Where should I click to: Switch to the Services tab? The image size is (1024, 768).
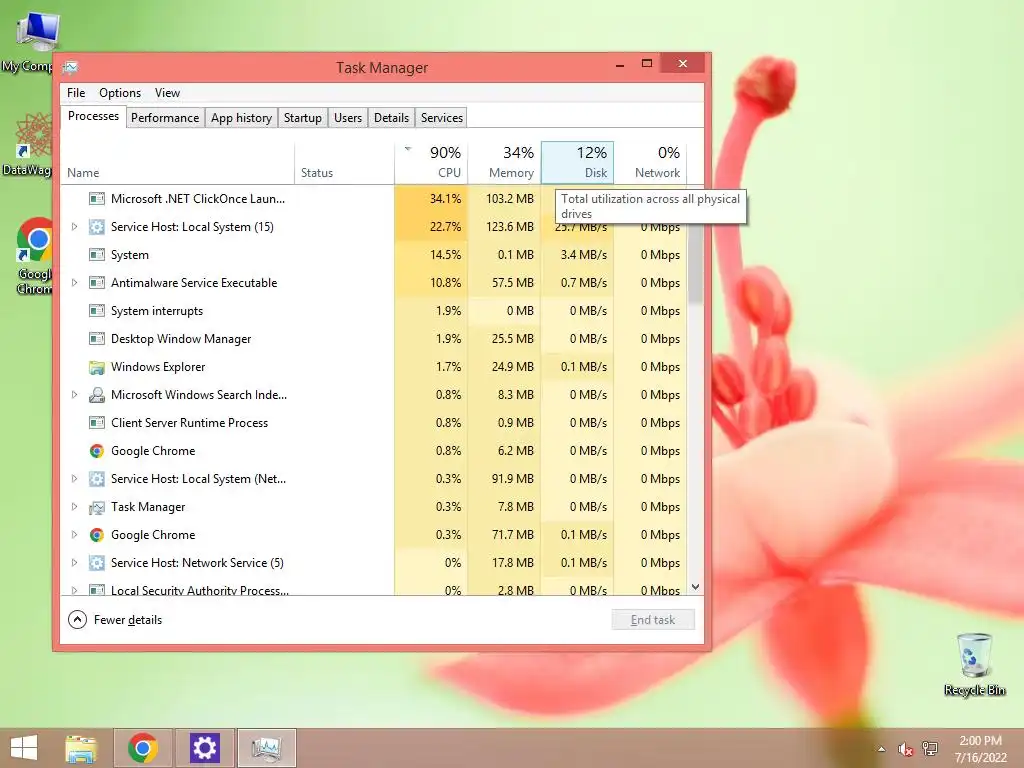point(441,118)
